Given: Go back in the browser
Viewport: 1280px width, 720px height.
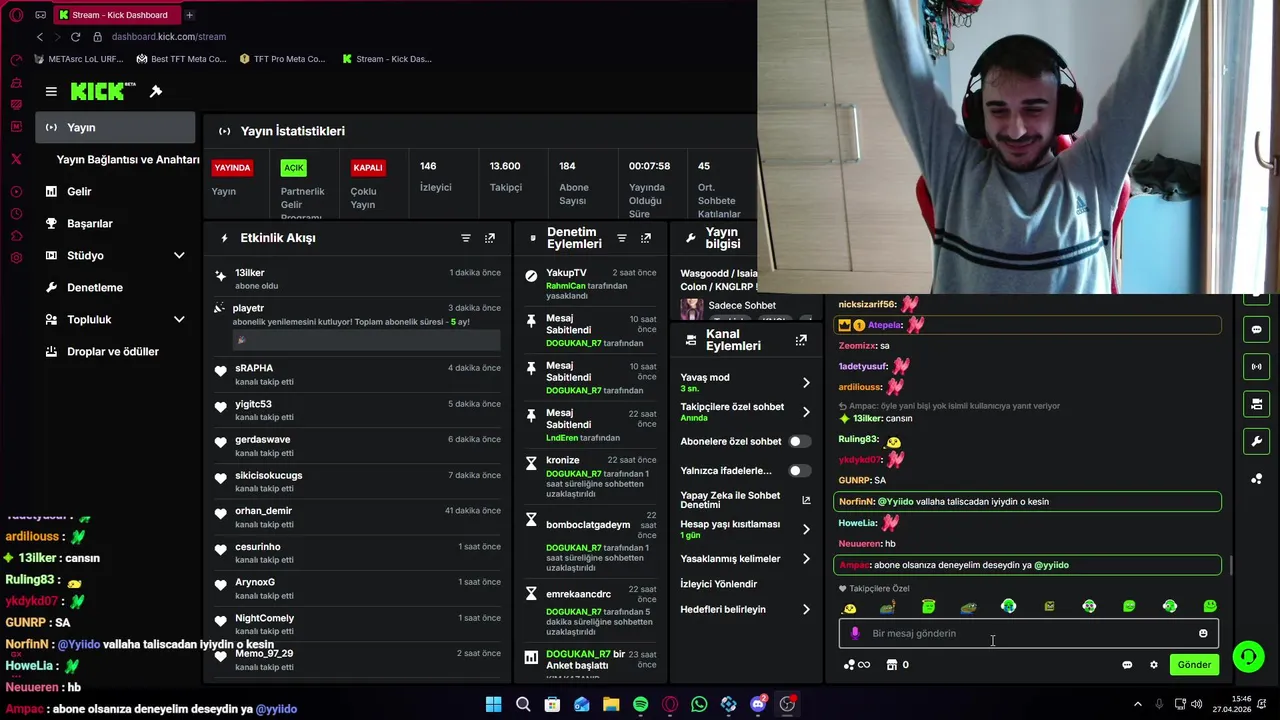Looking at the screenshot, I should pos(40,37).
